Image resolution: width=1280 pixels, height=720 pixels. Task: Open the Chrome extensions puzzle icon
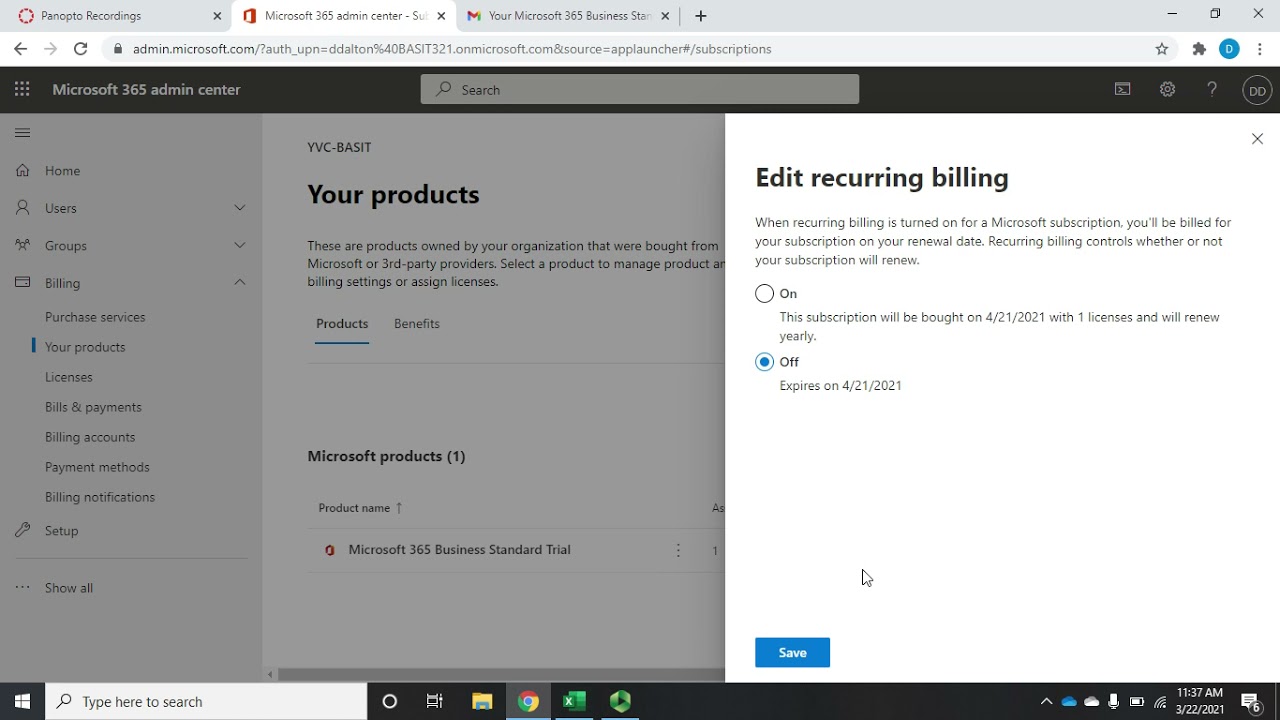coord(1199,48)
